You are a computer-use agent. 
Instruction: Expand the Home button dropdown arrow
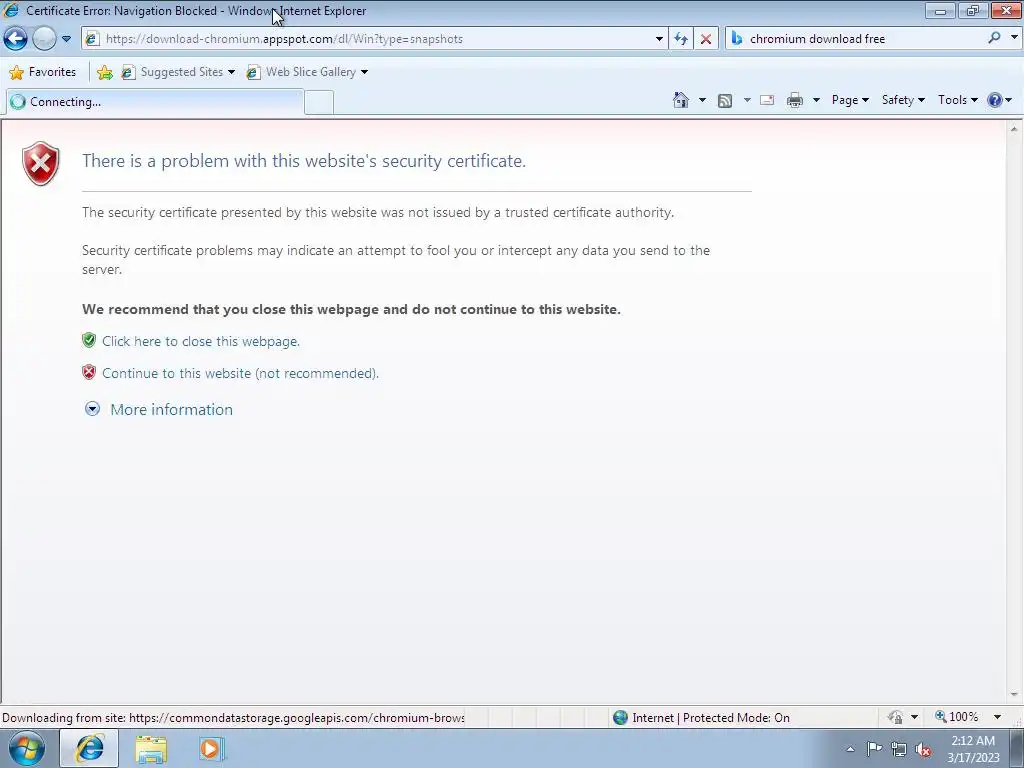click(703, 100)
